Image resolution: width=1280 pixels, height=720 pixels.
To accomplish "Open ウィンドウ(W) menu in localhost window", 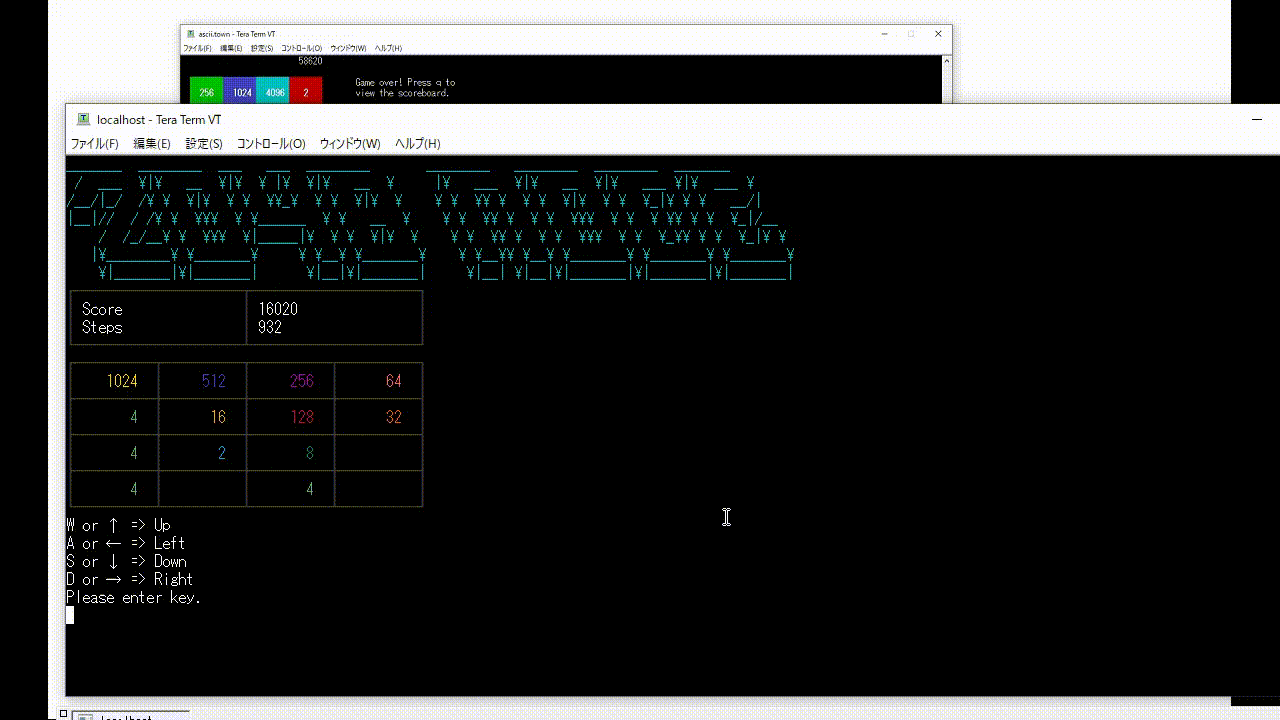I will (x=350, y=144).
